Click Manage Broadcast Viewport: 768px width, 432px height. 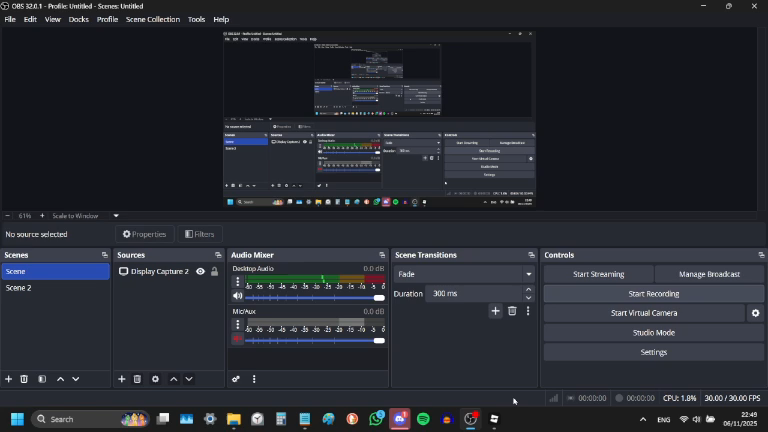[x=709, y=274]
